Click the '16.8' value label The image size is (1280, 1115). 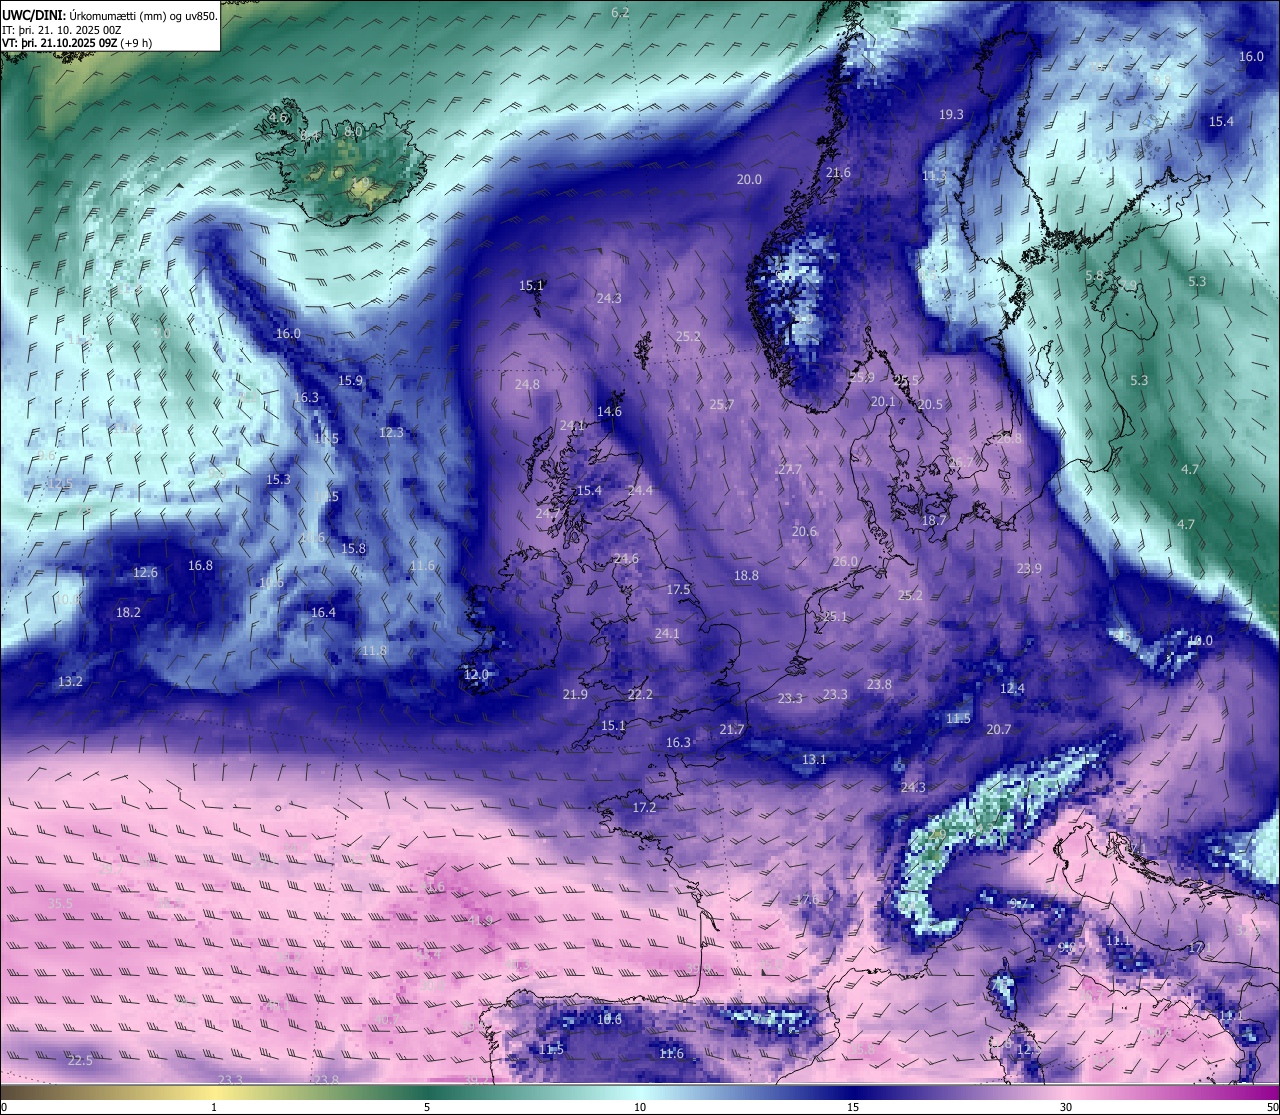point(200,566)
